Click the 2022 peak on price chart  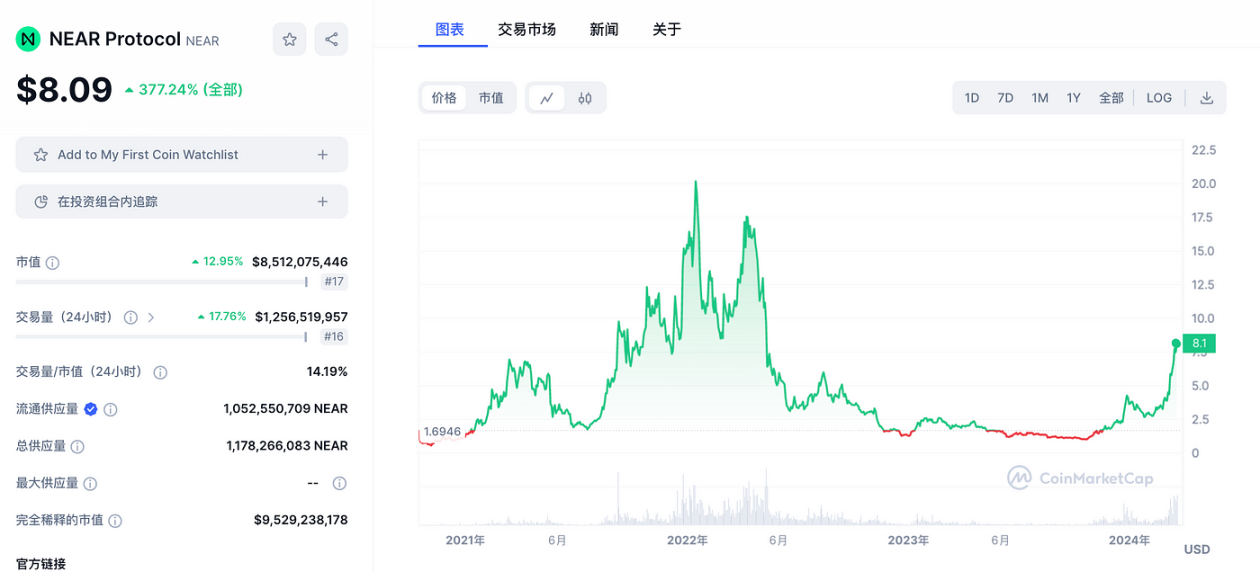click(695, 182)
